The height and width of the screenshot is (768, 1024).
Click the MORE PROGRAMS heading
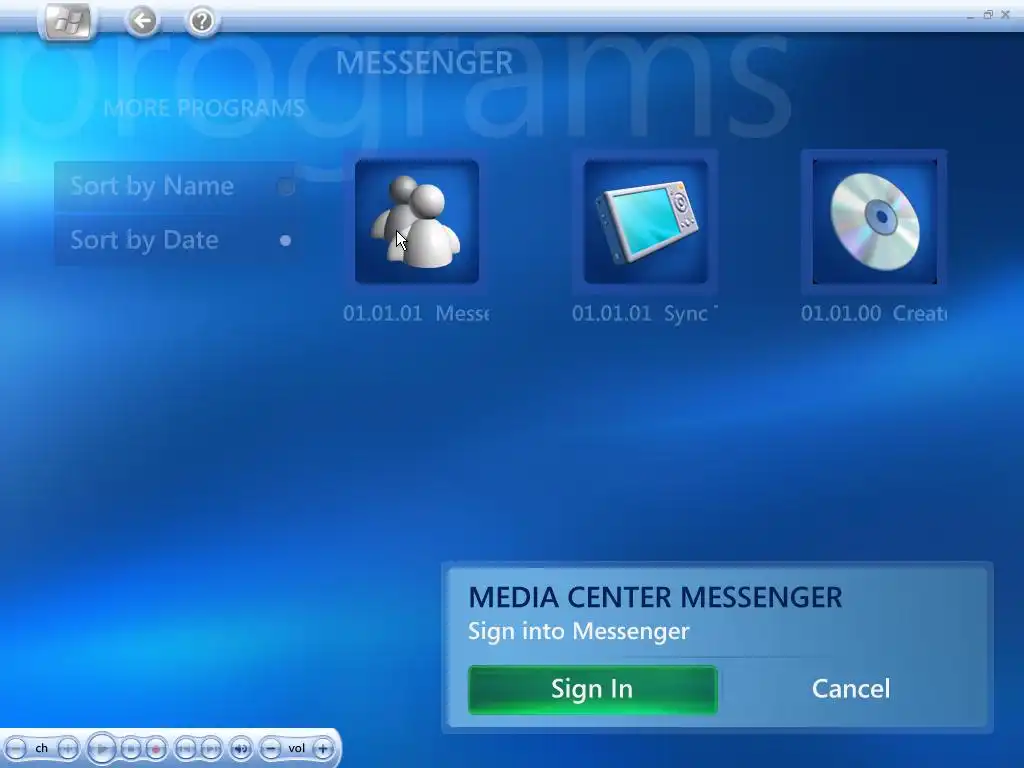coord(204,108)
